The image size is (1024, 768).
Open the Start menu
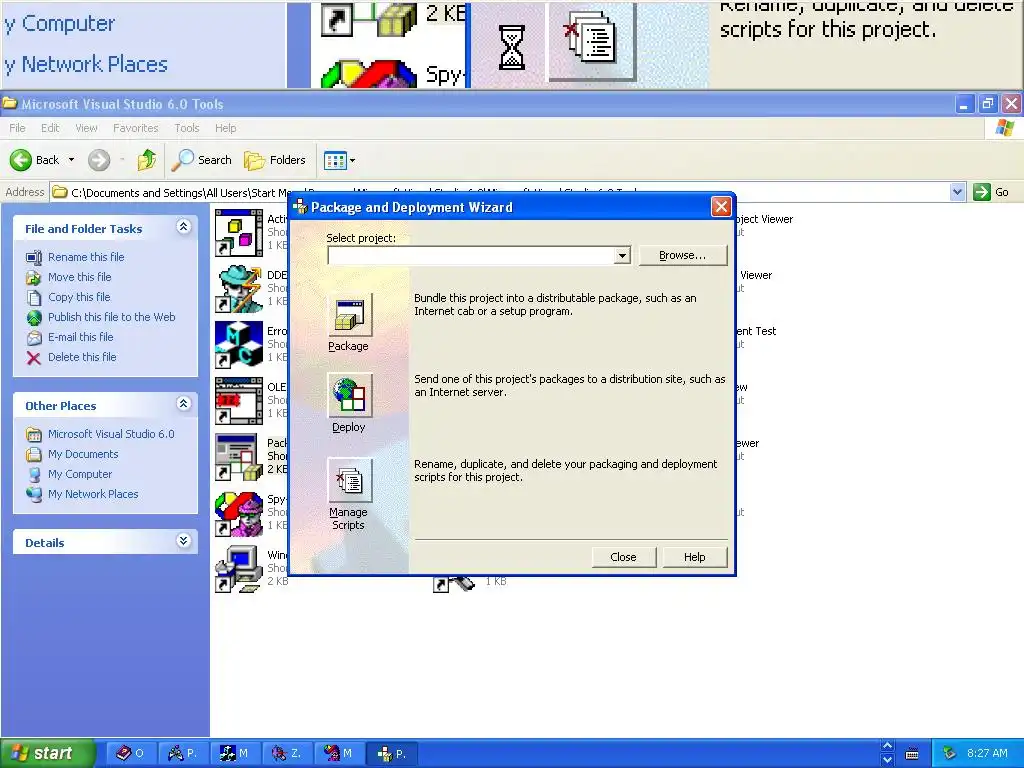tap(48, 754)
